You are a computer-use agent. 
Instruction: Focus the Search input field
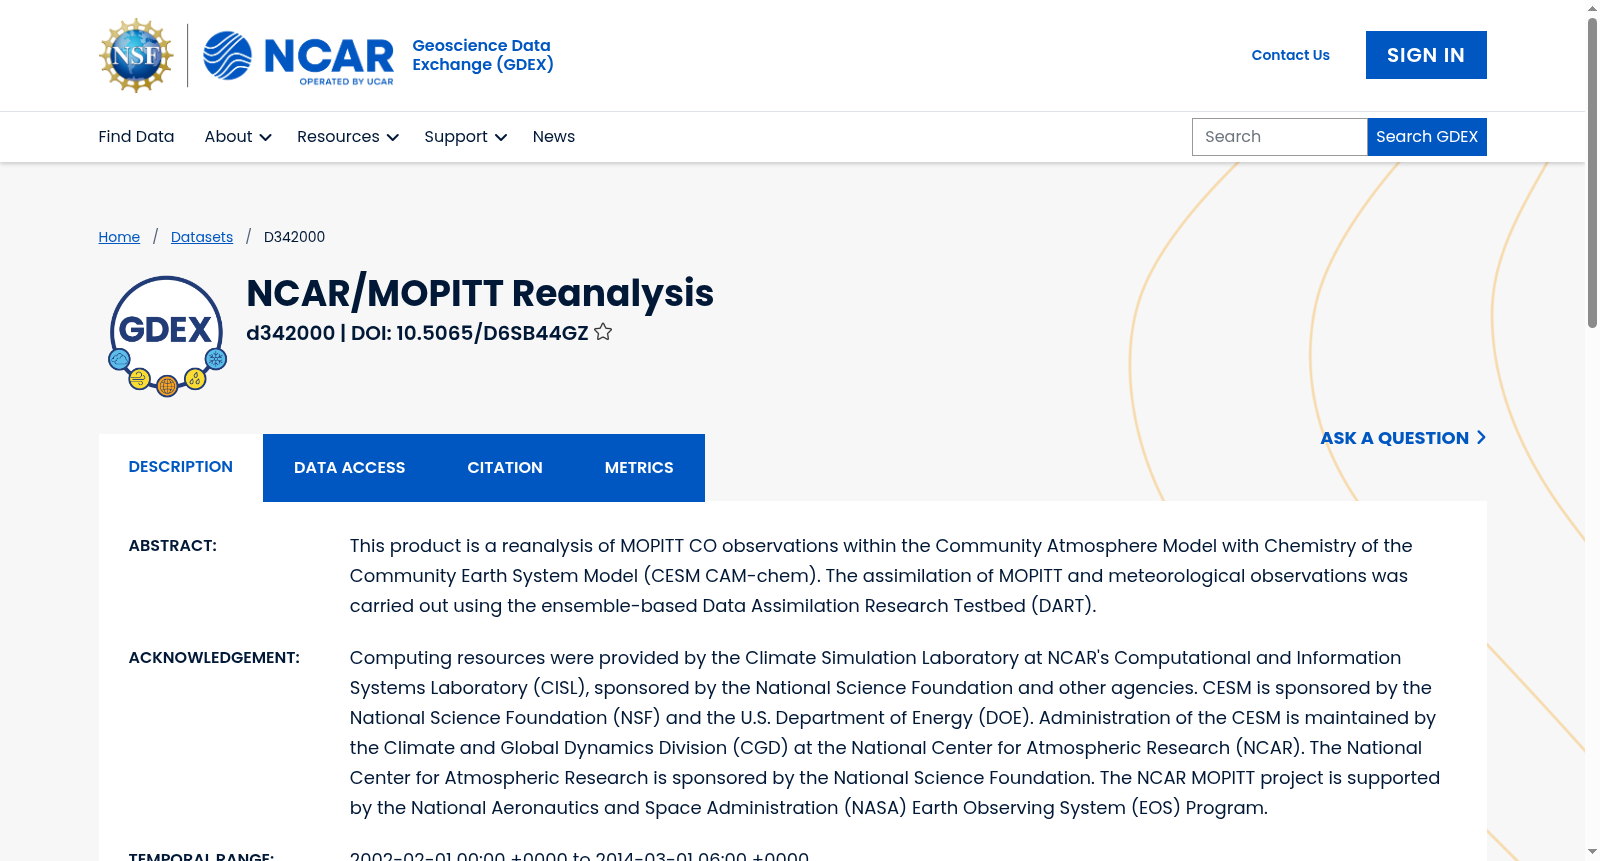pos(1279,137)
